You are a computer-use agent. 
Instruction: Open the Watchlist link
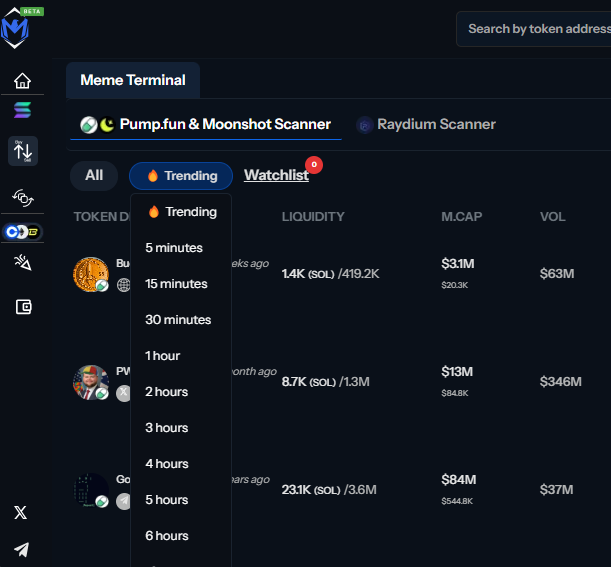tap(276, 175)
